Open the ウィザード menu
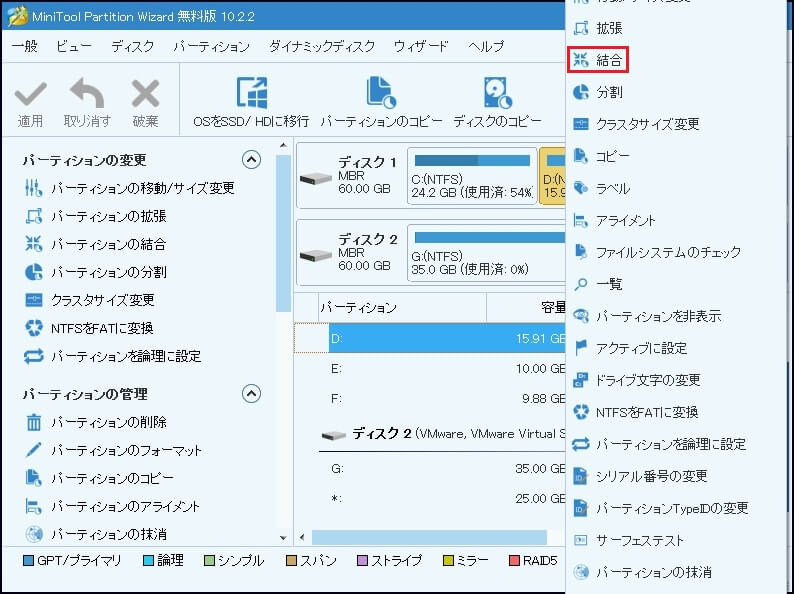794x594 pixels. pyautogui.click(x=420, y=47)
